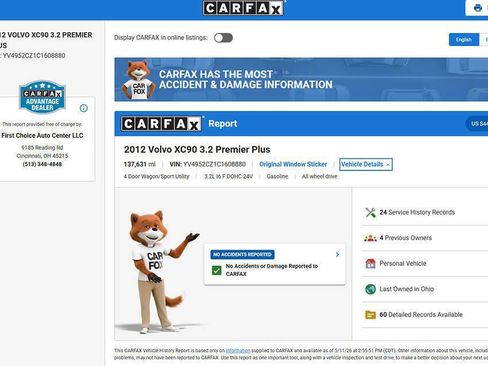Click the folder icon for Detailed Records
Screen dimensions: 488x366
click(x=370, y=315)
